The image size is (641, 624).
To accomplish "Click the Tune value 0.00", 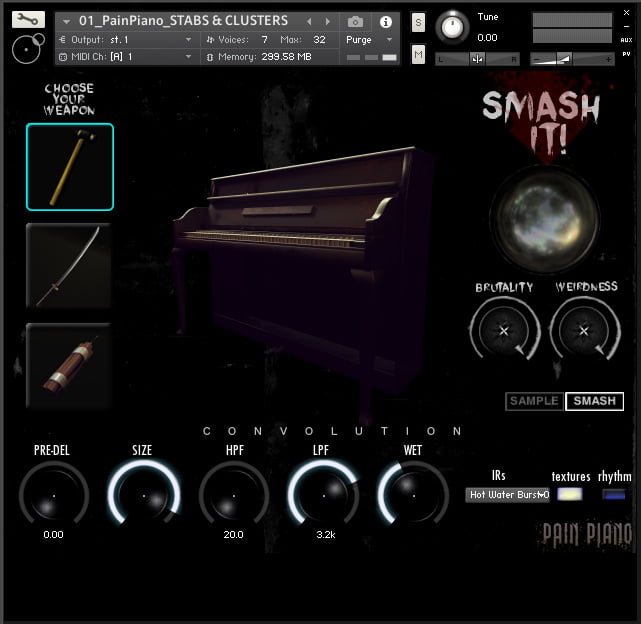I will [x=487, y=38].
